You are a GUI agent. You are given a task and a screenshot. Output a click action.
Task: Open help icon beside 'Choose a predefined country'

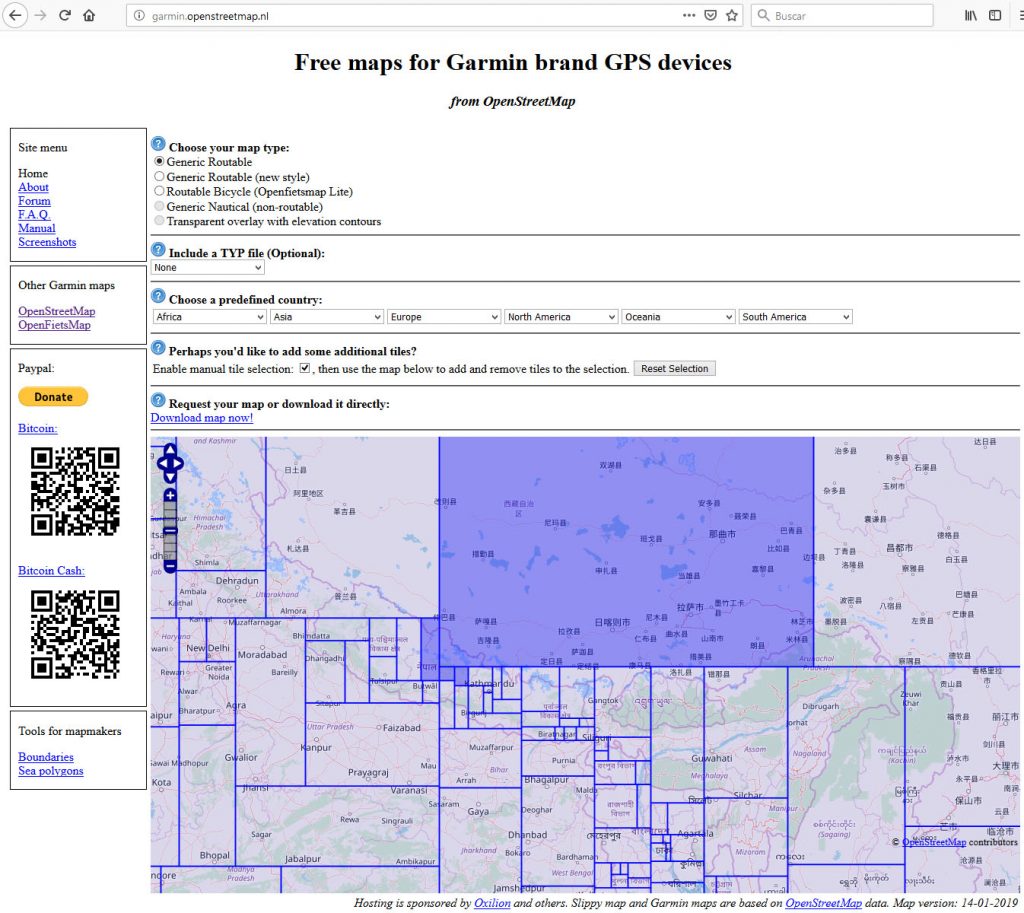click(158, 296)
